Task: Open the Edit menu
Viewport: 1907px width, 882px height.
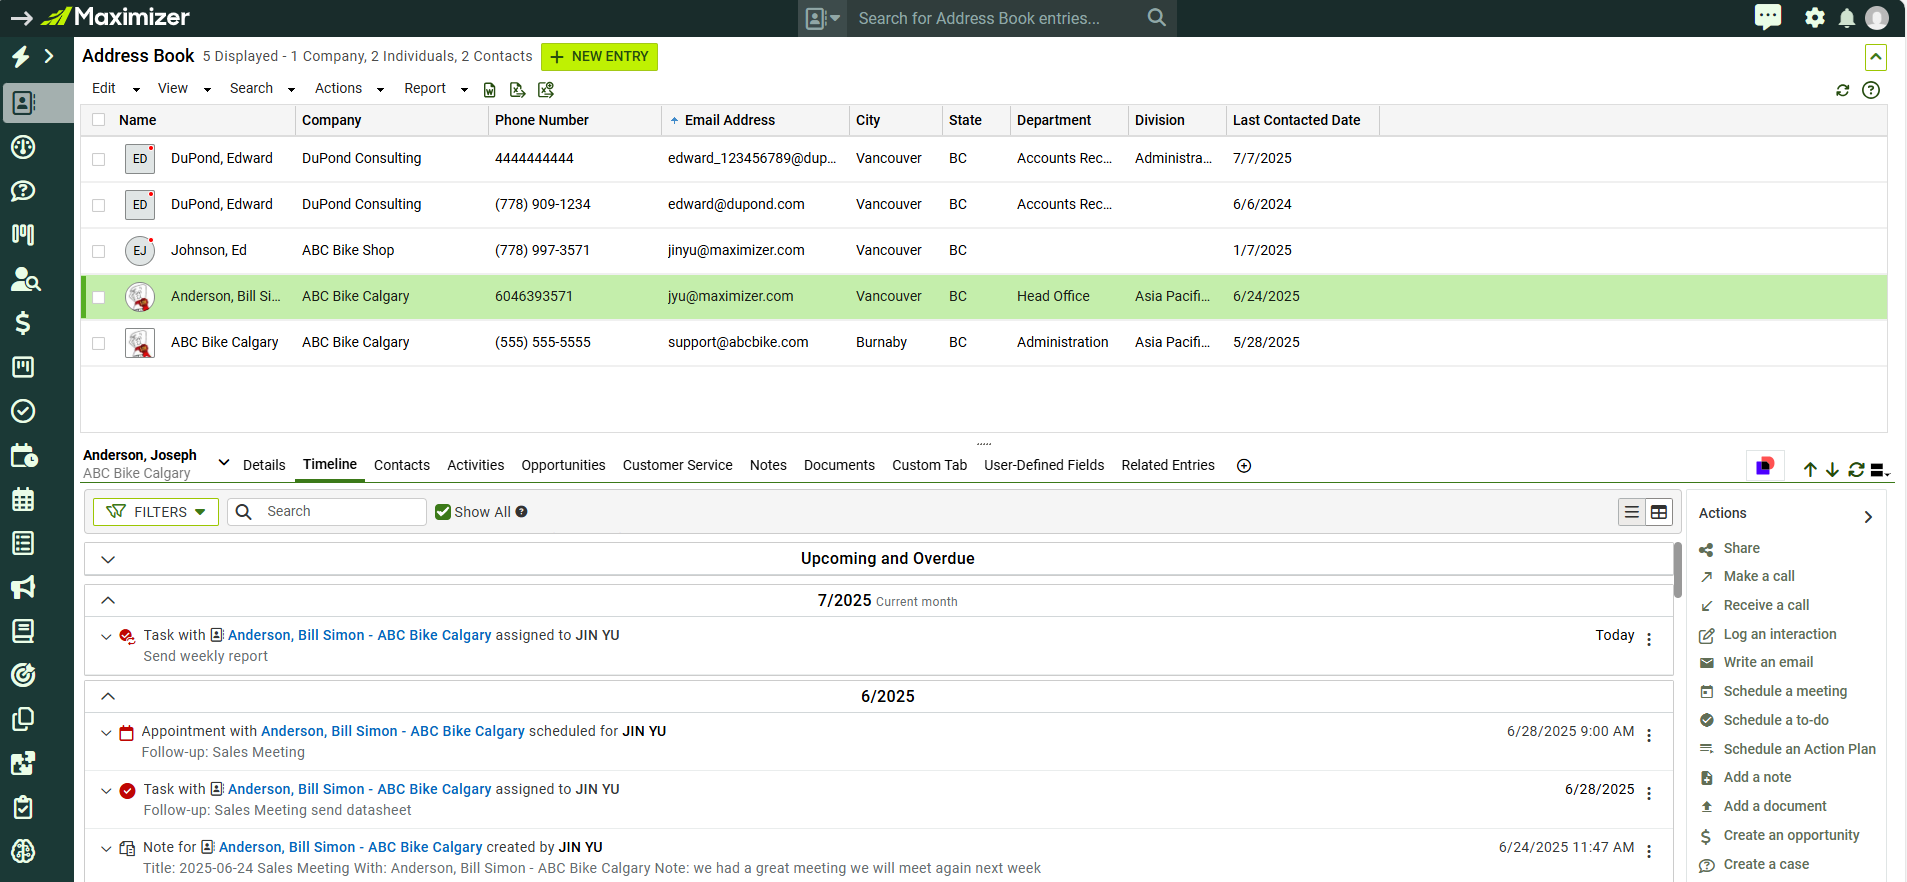Action: 115,88
